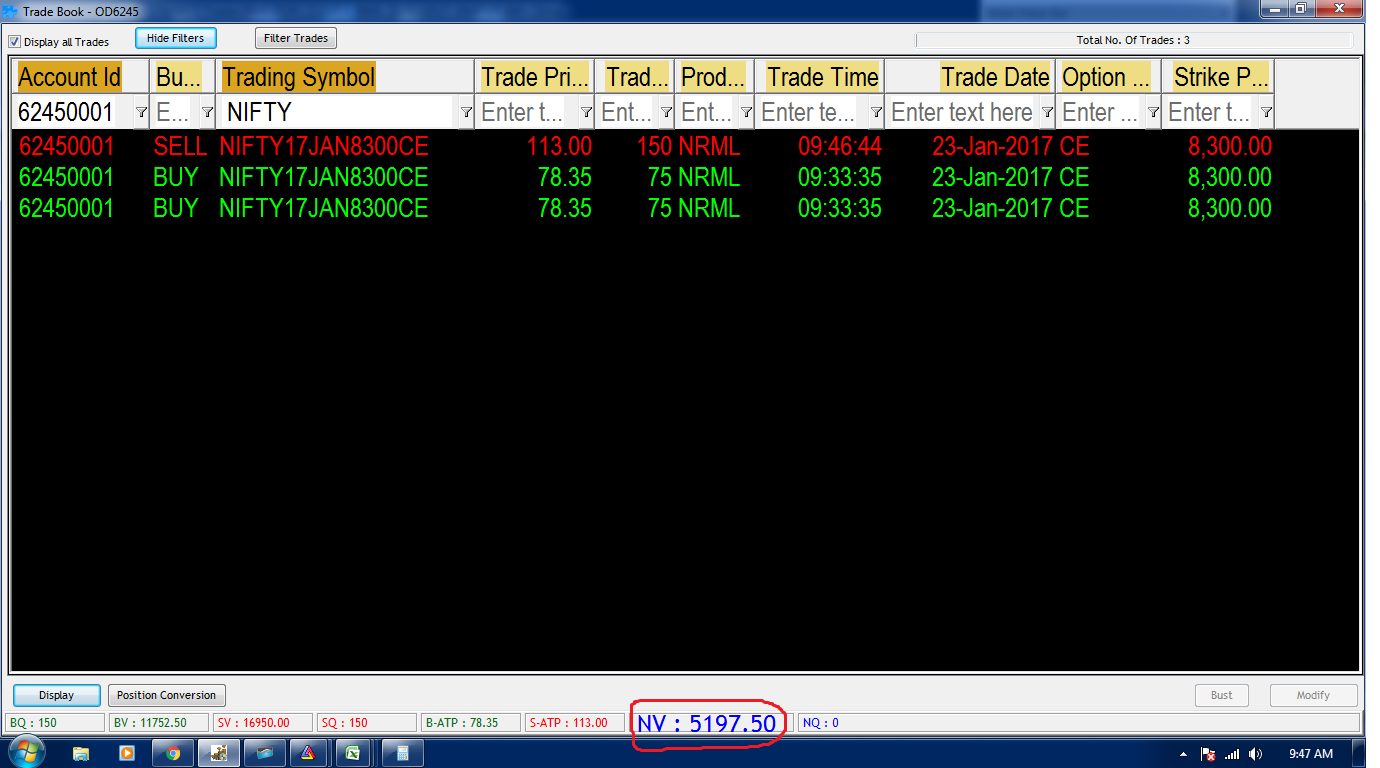Open the volume speaker tray icon
Viewport: 1380px width, 768px height.
click(1255, 754)
